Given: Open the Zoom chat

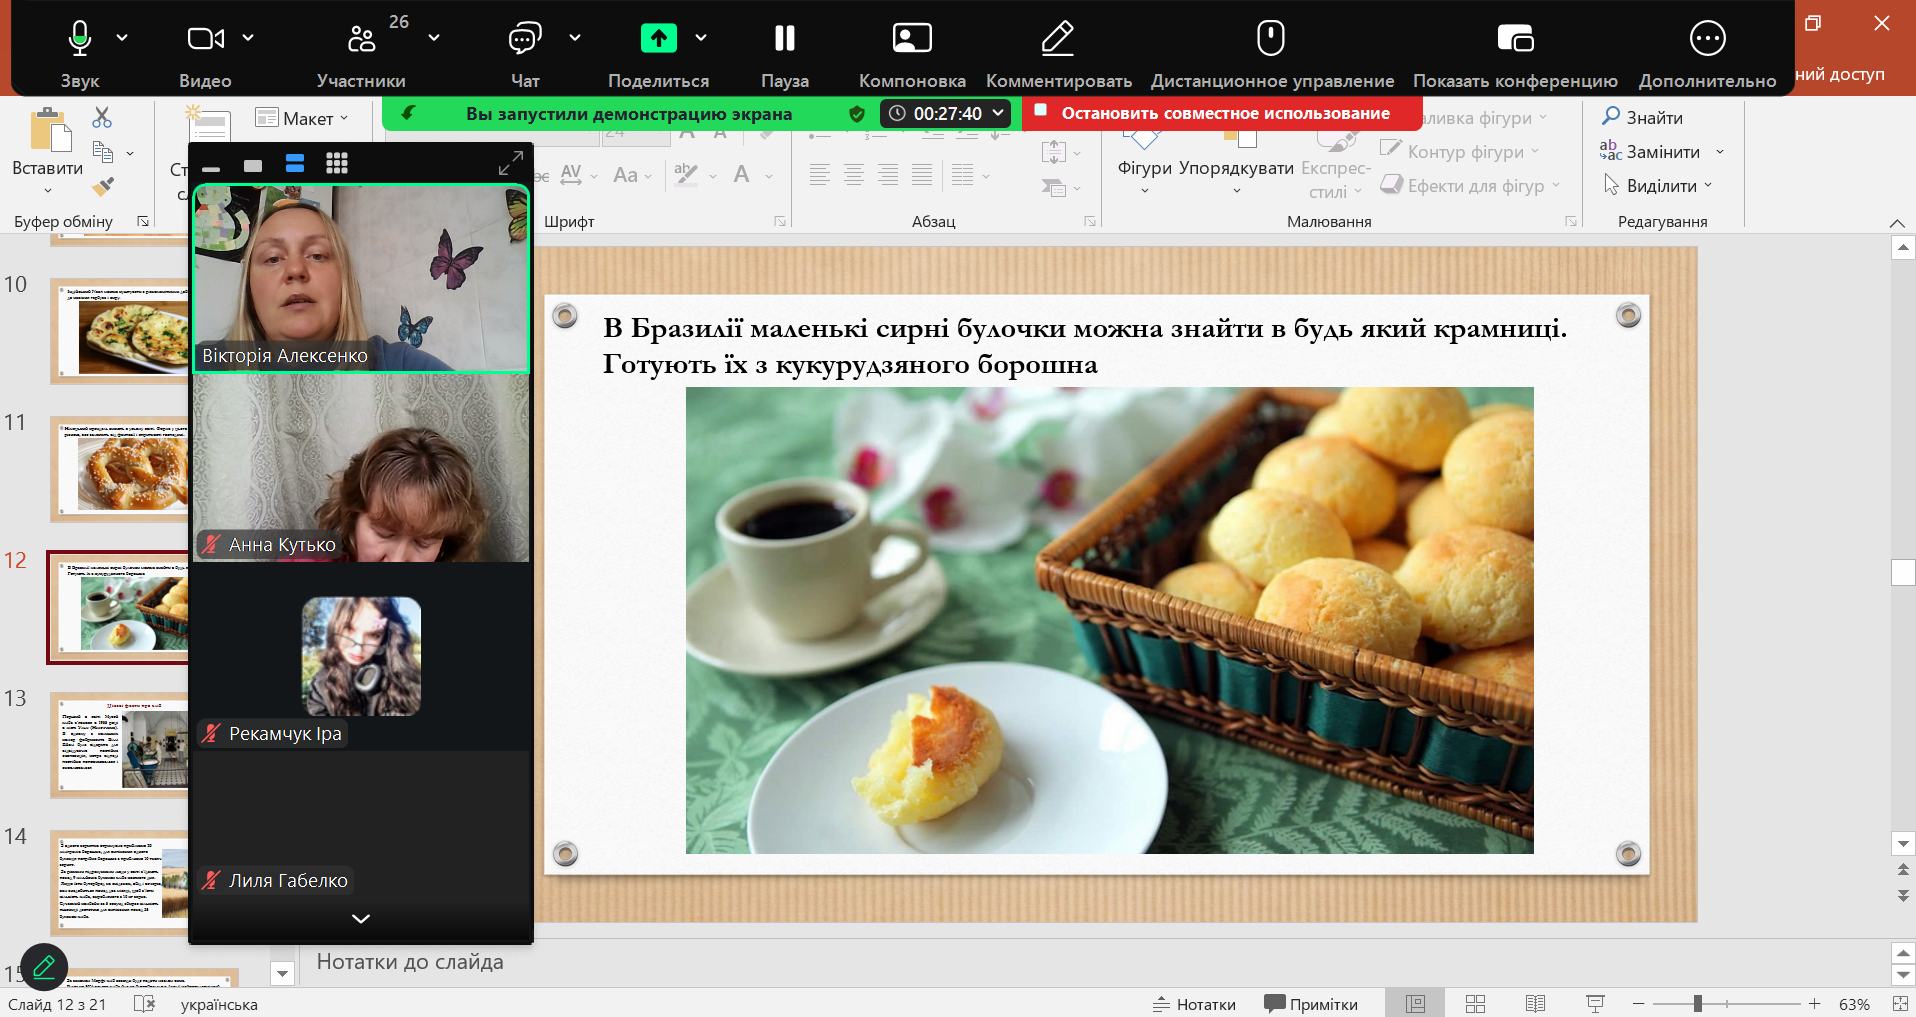Looking at the screenshot, I should point(524,39).
